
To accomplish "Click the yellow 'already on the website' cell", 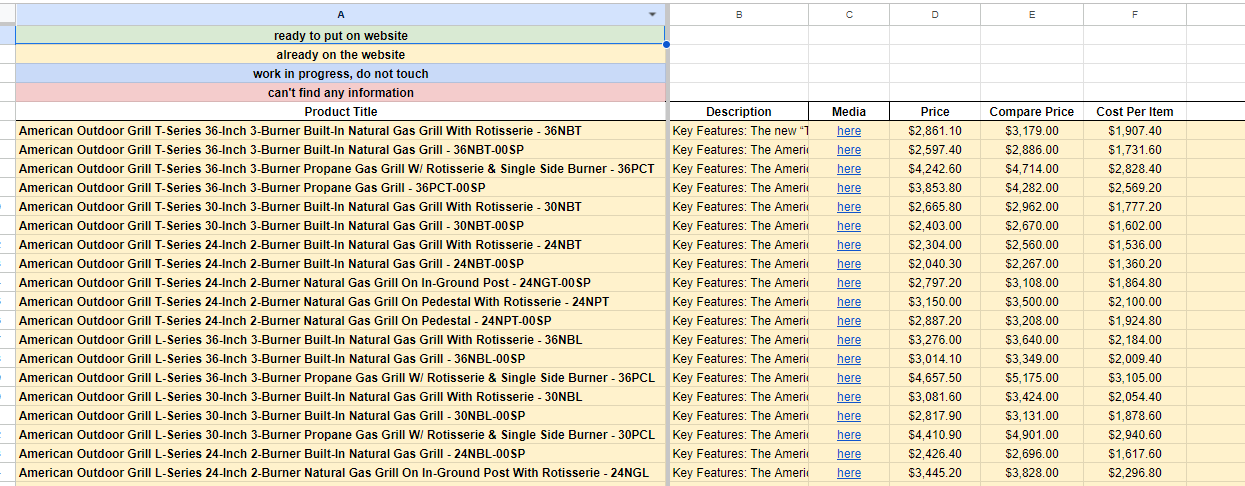I will tap(341, 55).
